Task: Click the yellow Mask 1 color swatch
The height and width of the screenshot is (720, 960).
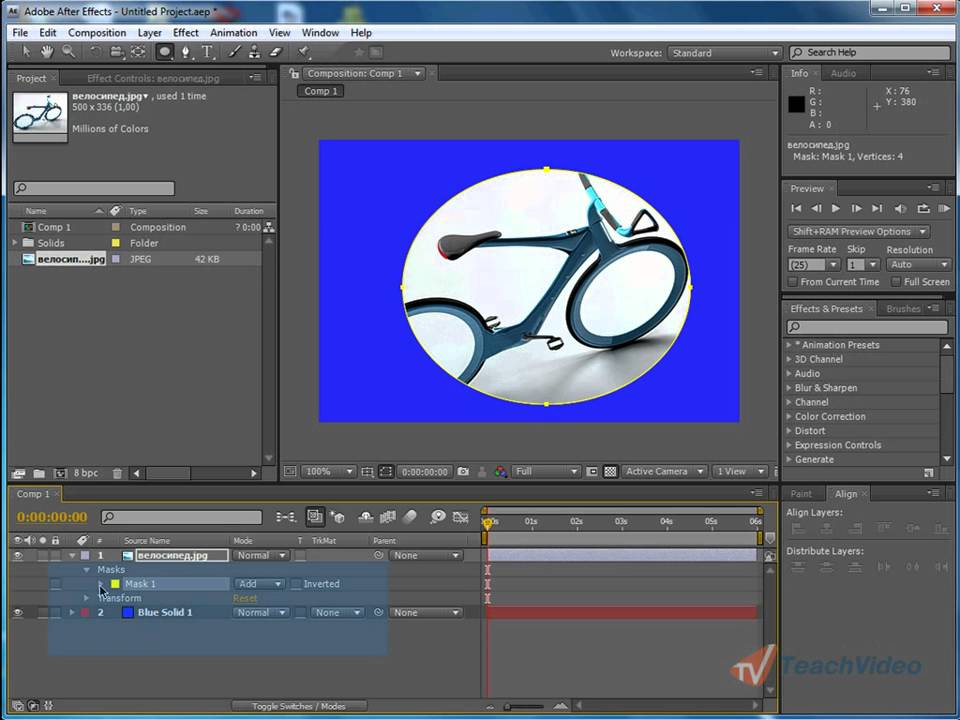Action: tap(115, 584)
